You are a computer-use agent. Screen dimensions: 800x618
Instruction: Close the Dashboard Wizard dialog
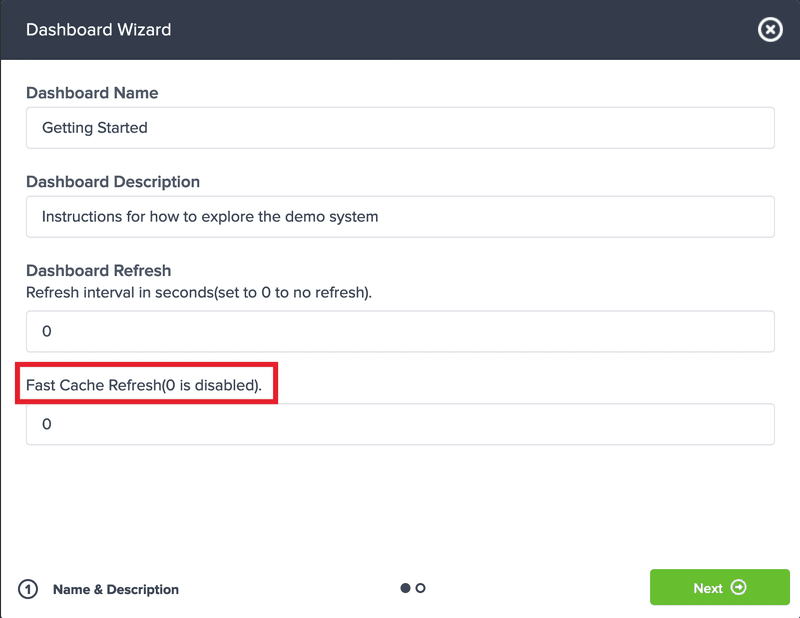pos(769,30)
